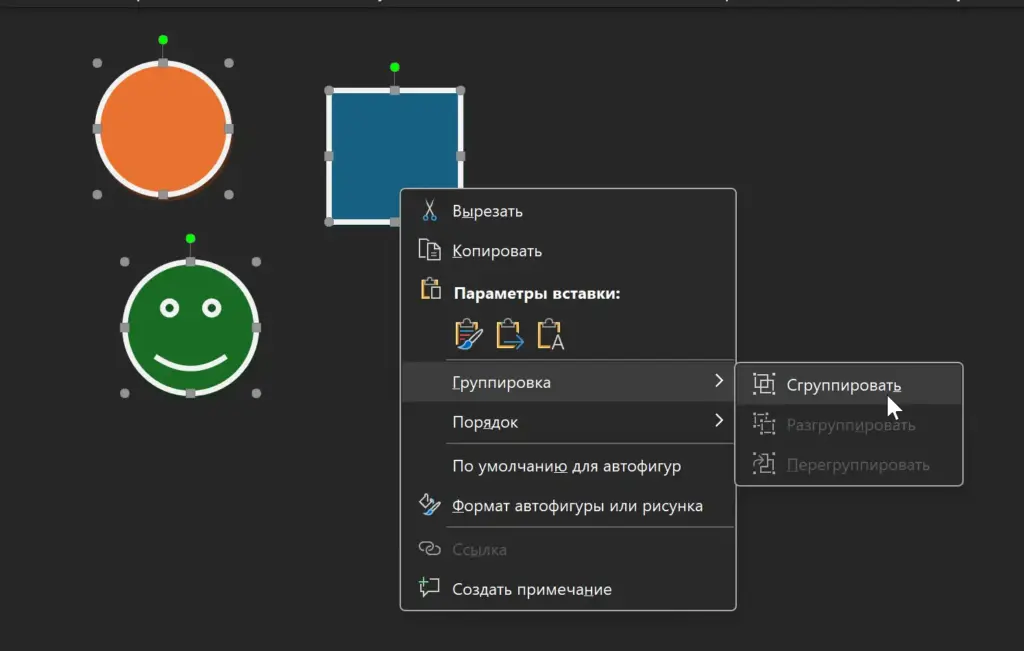Open Формат автофигуры или рисунка
This screenshot has height=651, width=1024.
(568, 505)
